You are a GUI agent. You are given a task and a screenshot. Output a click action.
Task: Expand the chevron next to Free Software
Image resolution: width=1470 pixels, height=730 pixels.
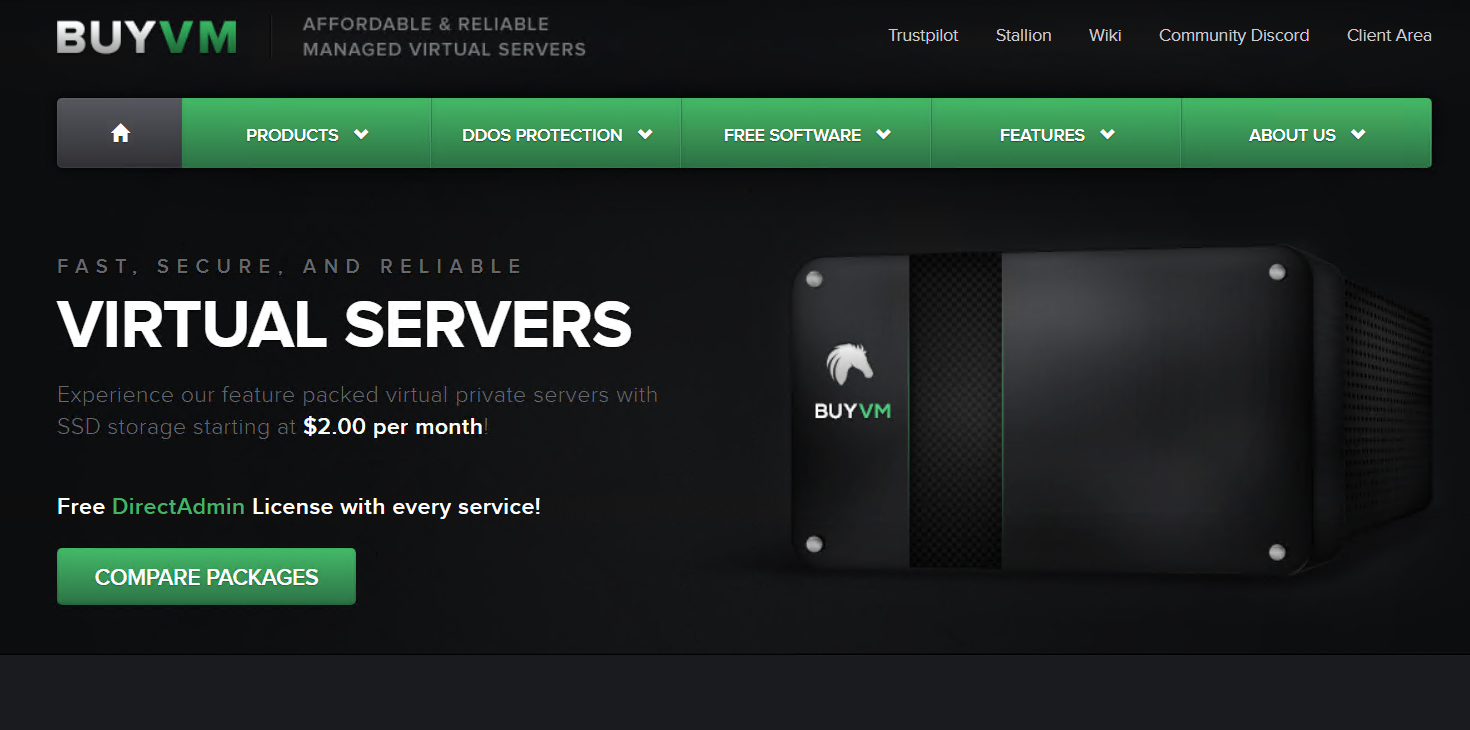pos(883,134)
